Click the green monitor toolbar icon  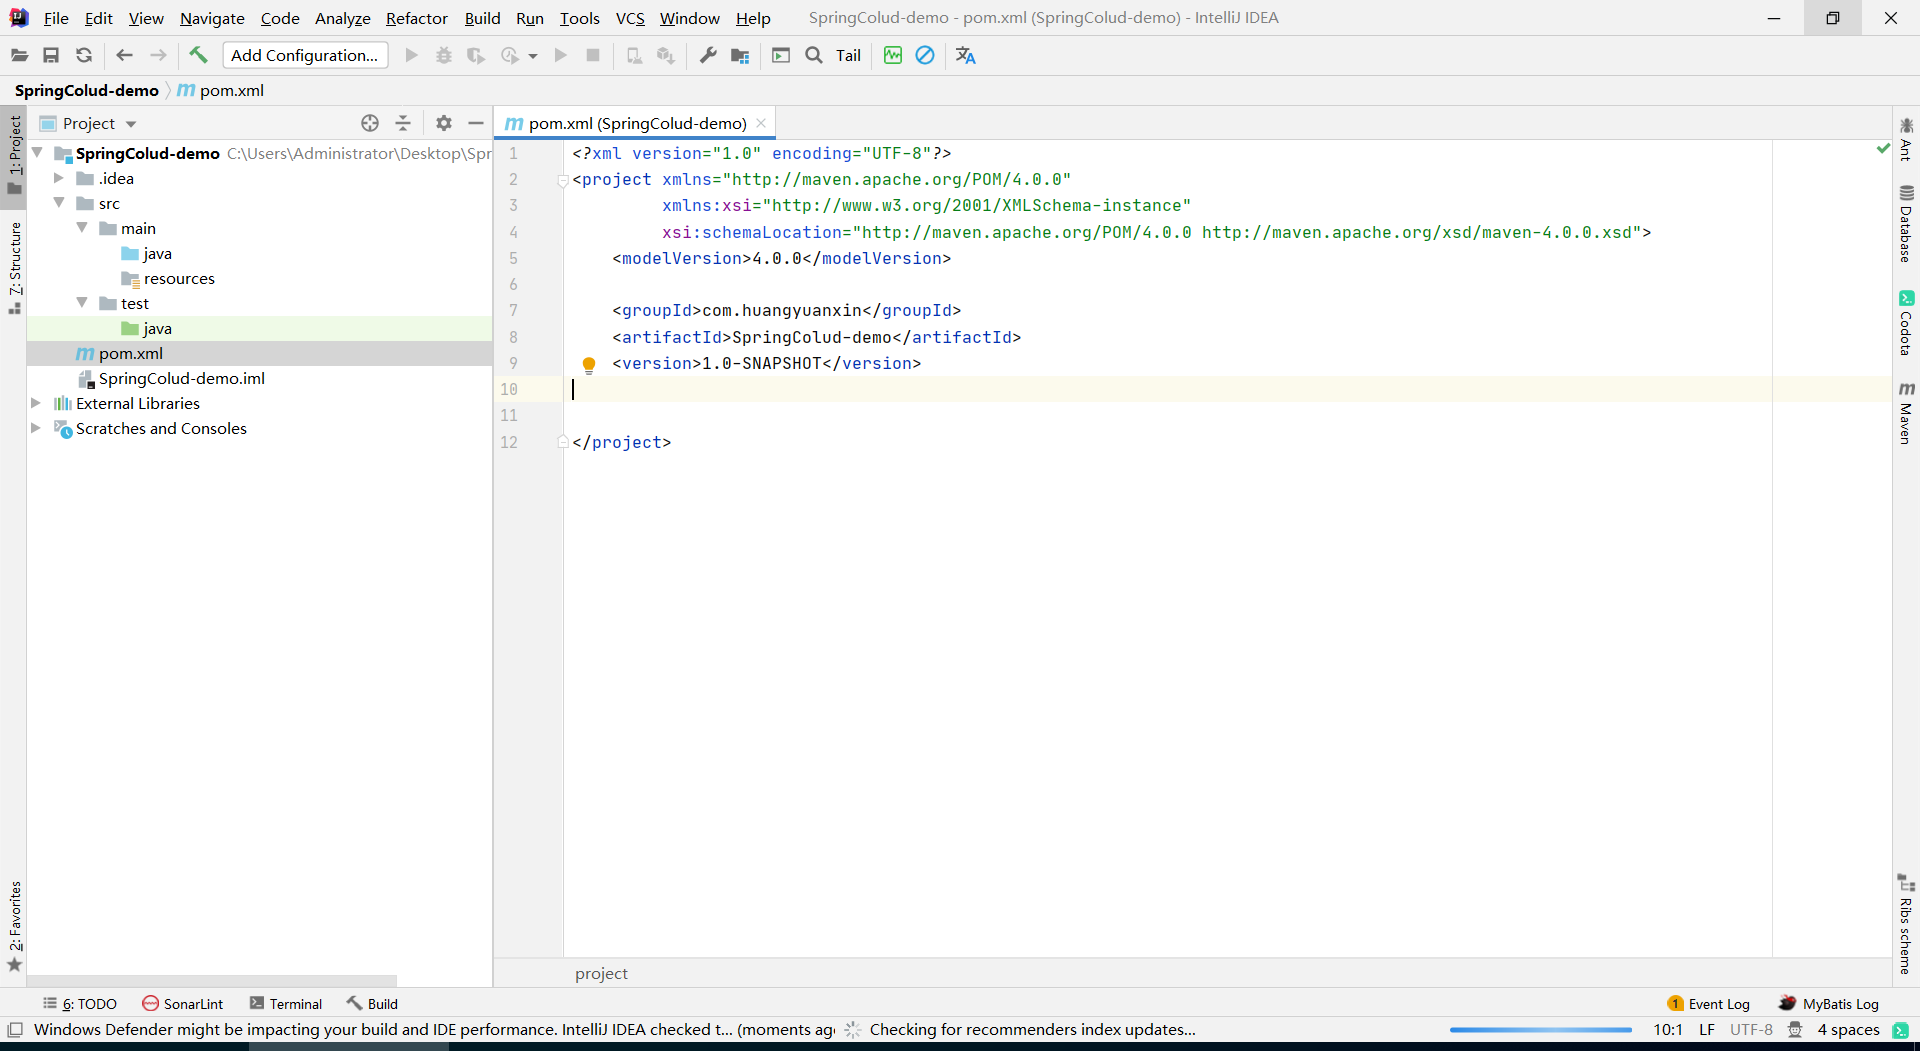893,56
